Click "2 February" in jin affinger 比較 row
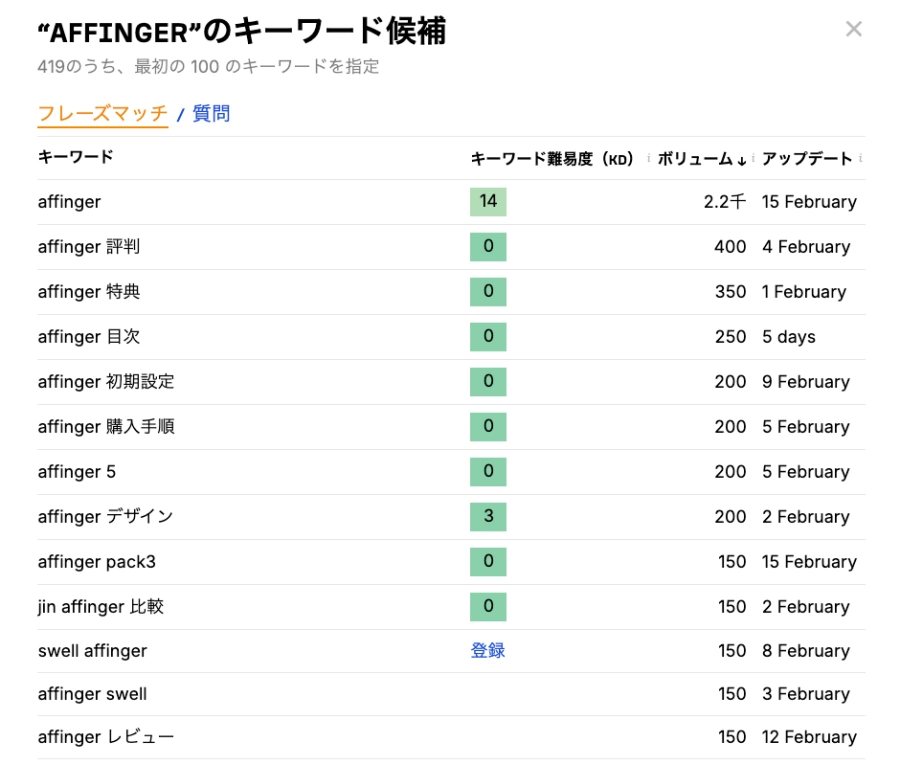The height and width of the screenshot is (764, 900). [x=806, y=607]
